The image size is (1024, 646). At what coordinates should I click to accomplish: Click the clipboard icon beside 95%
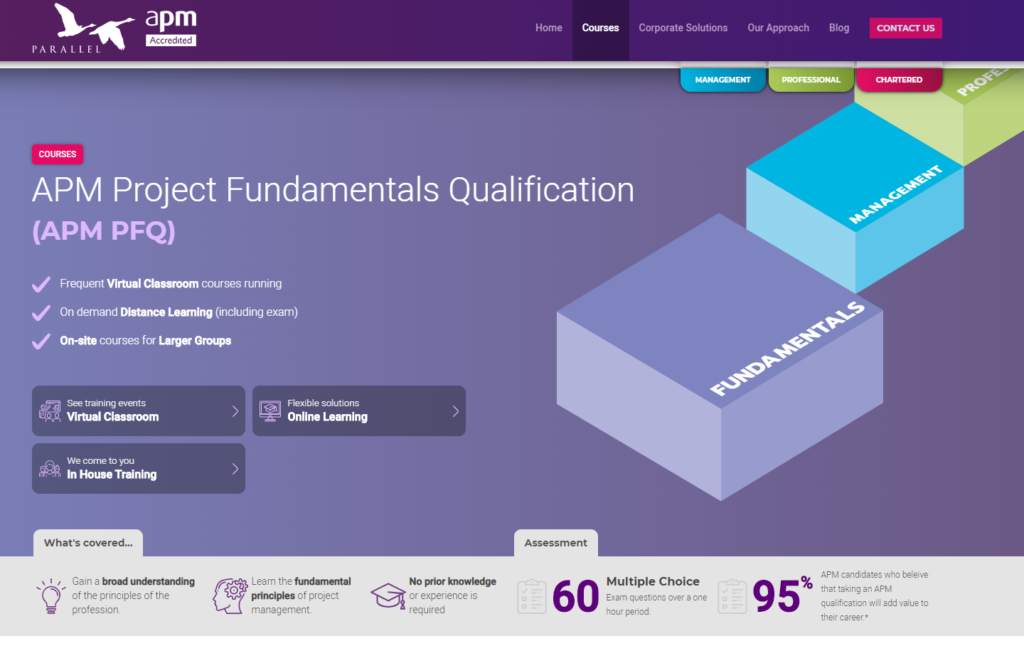(x=732, y=596)
